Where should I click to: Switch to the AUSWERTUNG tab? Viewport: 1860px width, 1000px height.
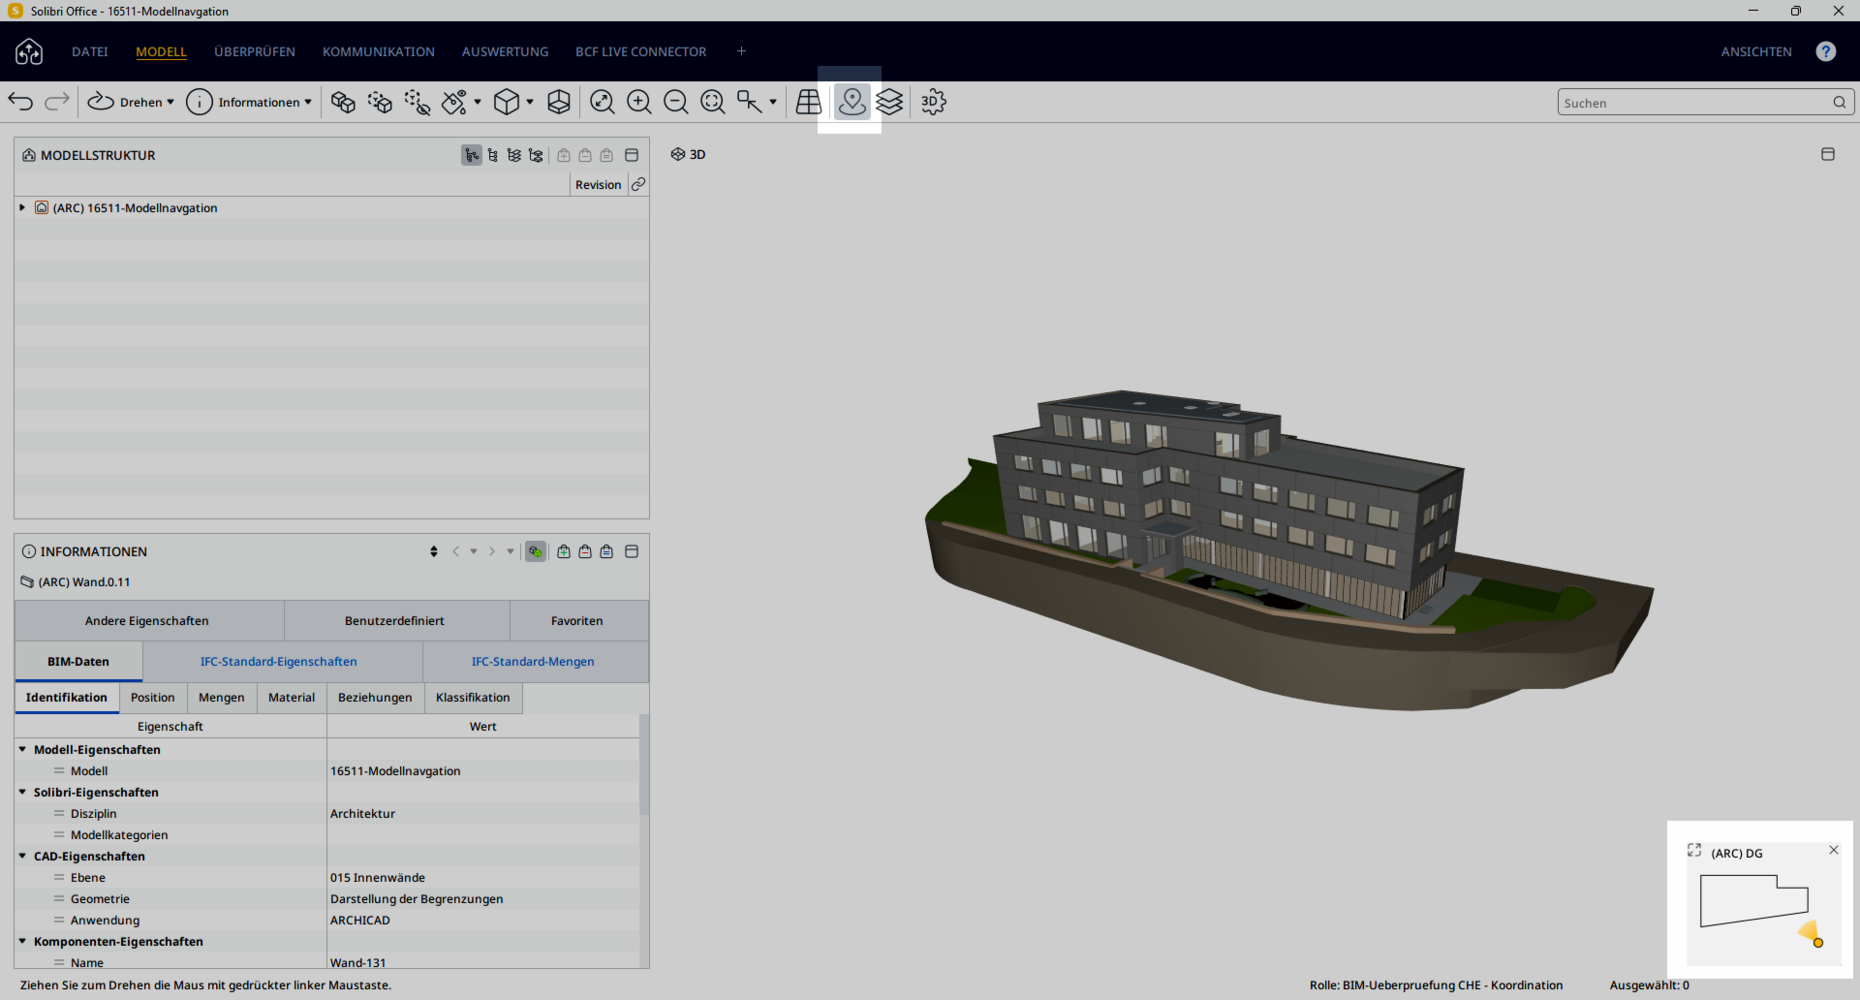point(505,52)
